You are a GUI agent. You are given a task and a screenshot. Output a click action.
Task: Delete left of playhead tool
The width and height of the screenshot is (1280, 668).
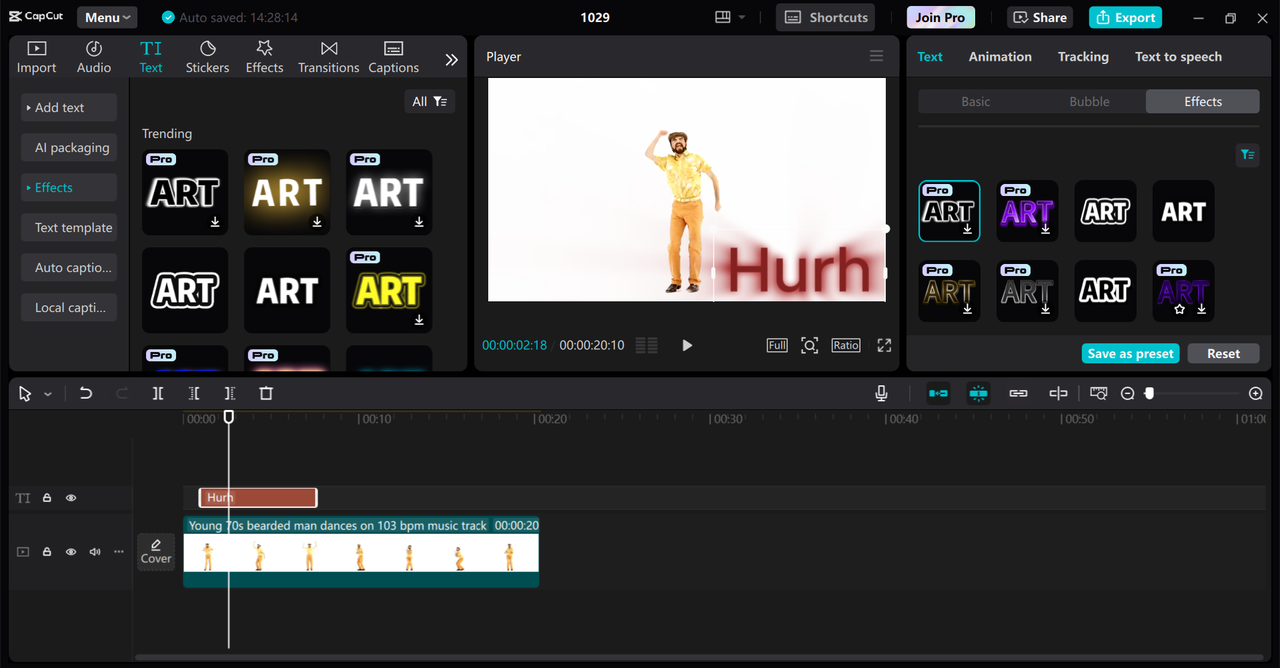pos(194,394)
